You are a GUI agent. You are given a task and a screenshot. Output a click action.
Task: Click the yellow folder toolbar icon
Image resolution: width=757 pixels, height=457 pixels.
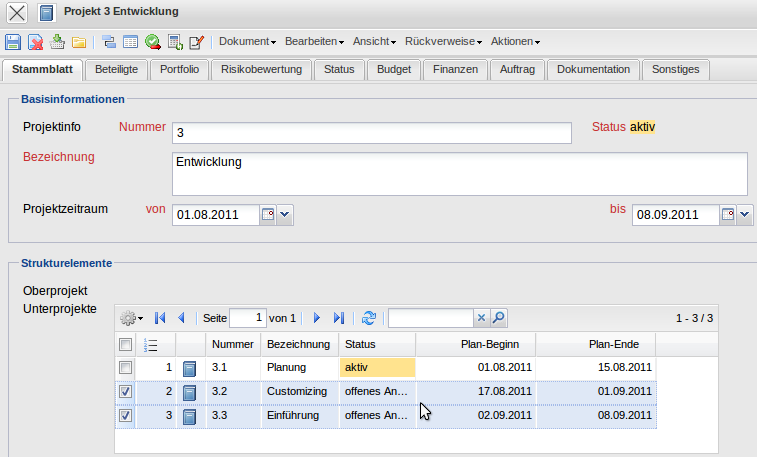(78, 42)
